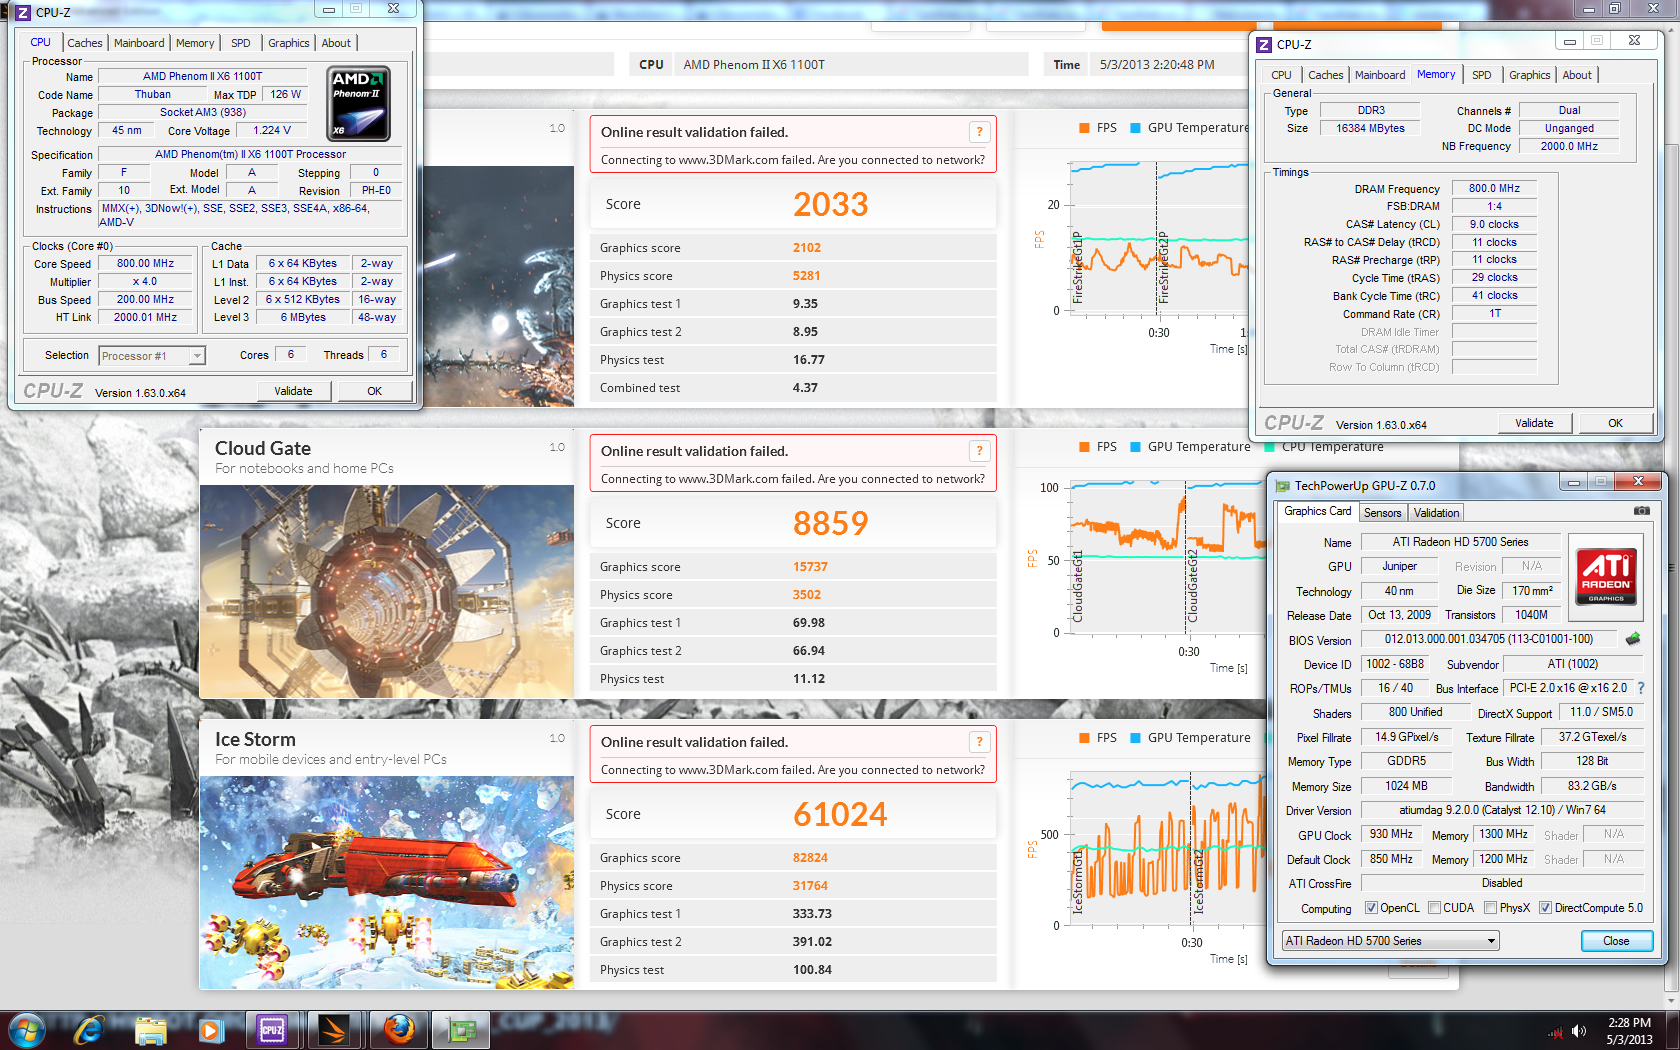The height and width of the screenshot is (1050, 1680).
Task: Open Windows Explorer folder taskbar icon
Action: 150,1030
